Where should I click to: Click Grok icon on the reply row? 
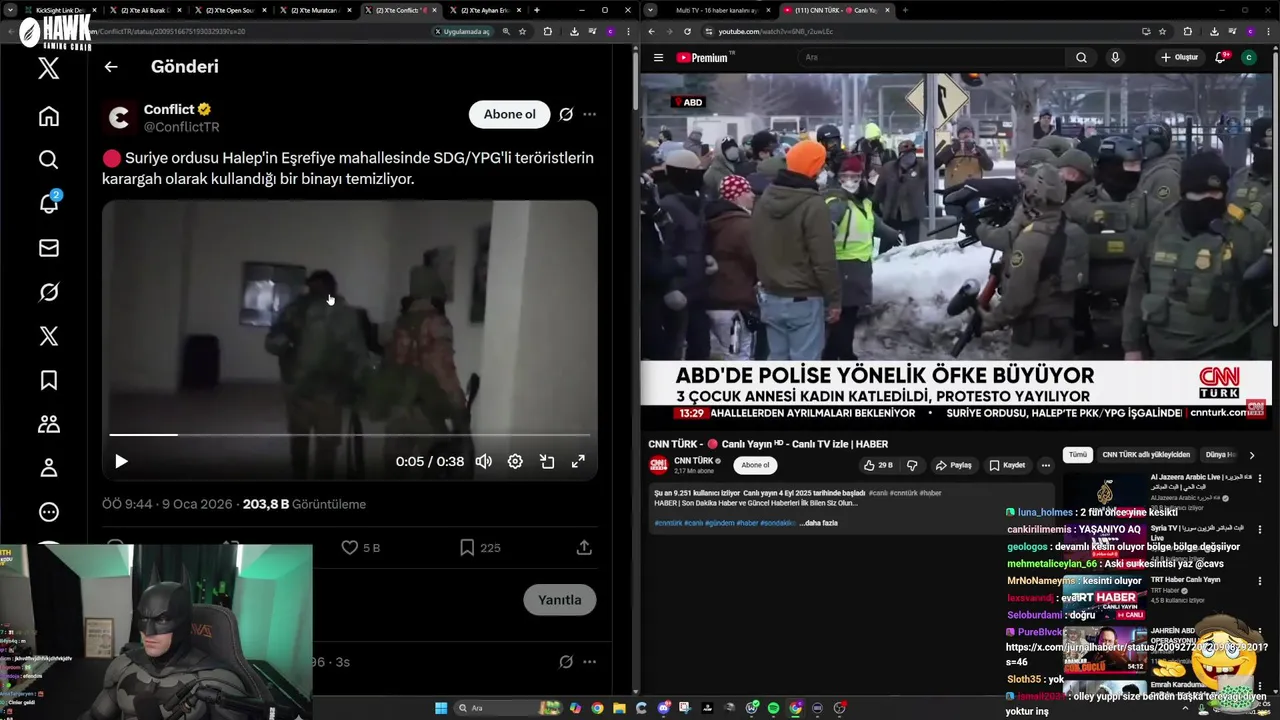coord(566,661)
